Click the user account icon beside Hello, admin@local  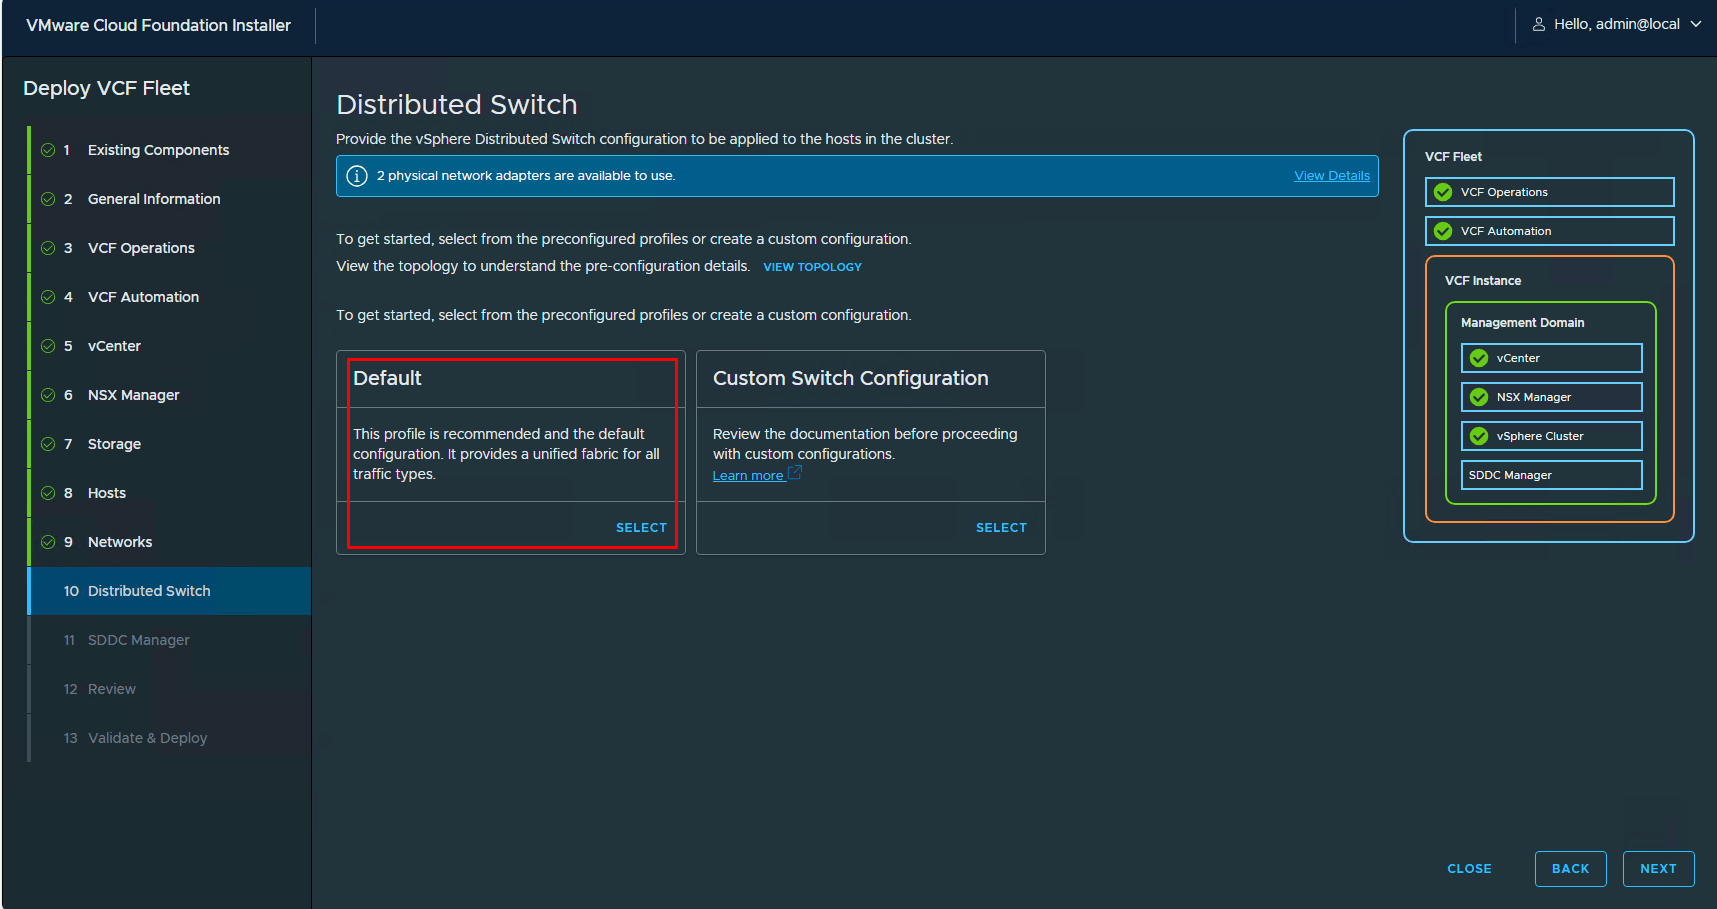pyautogui.click(x=1539, y=24)
